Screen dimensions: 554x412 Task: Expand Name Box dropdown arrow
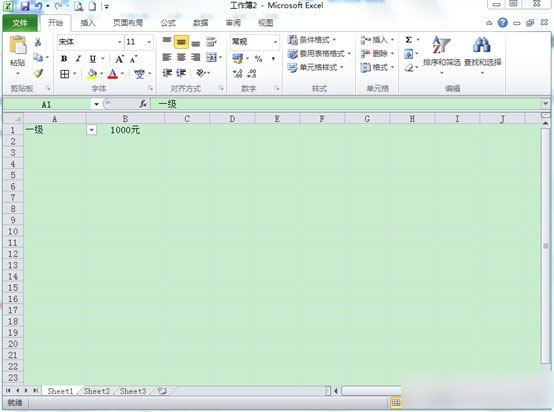click(x=96, y=104)
